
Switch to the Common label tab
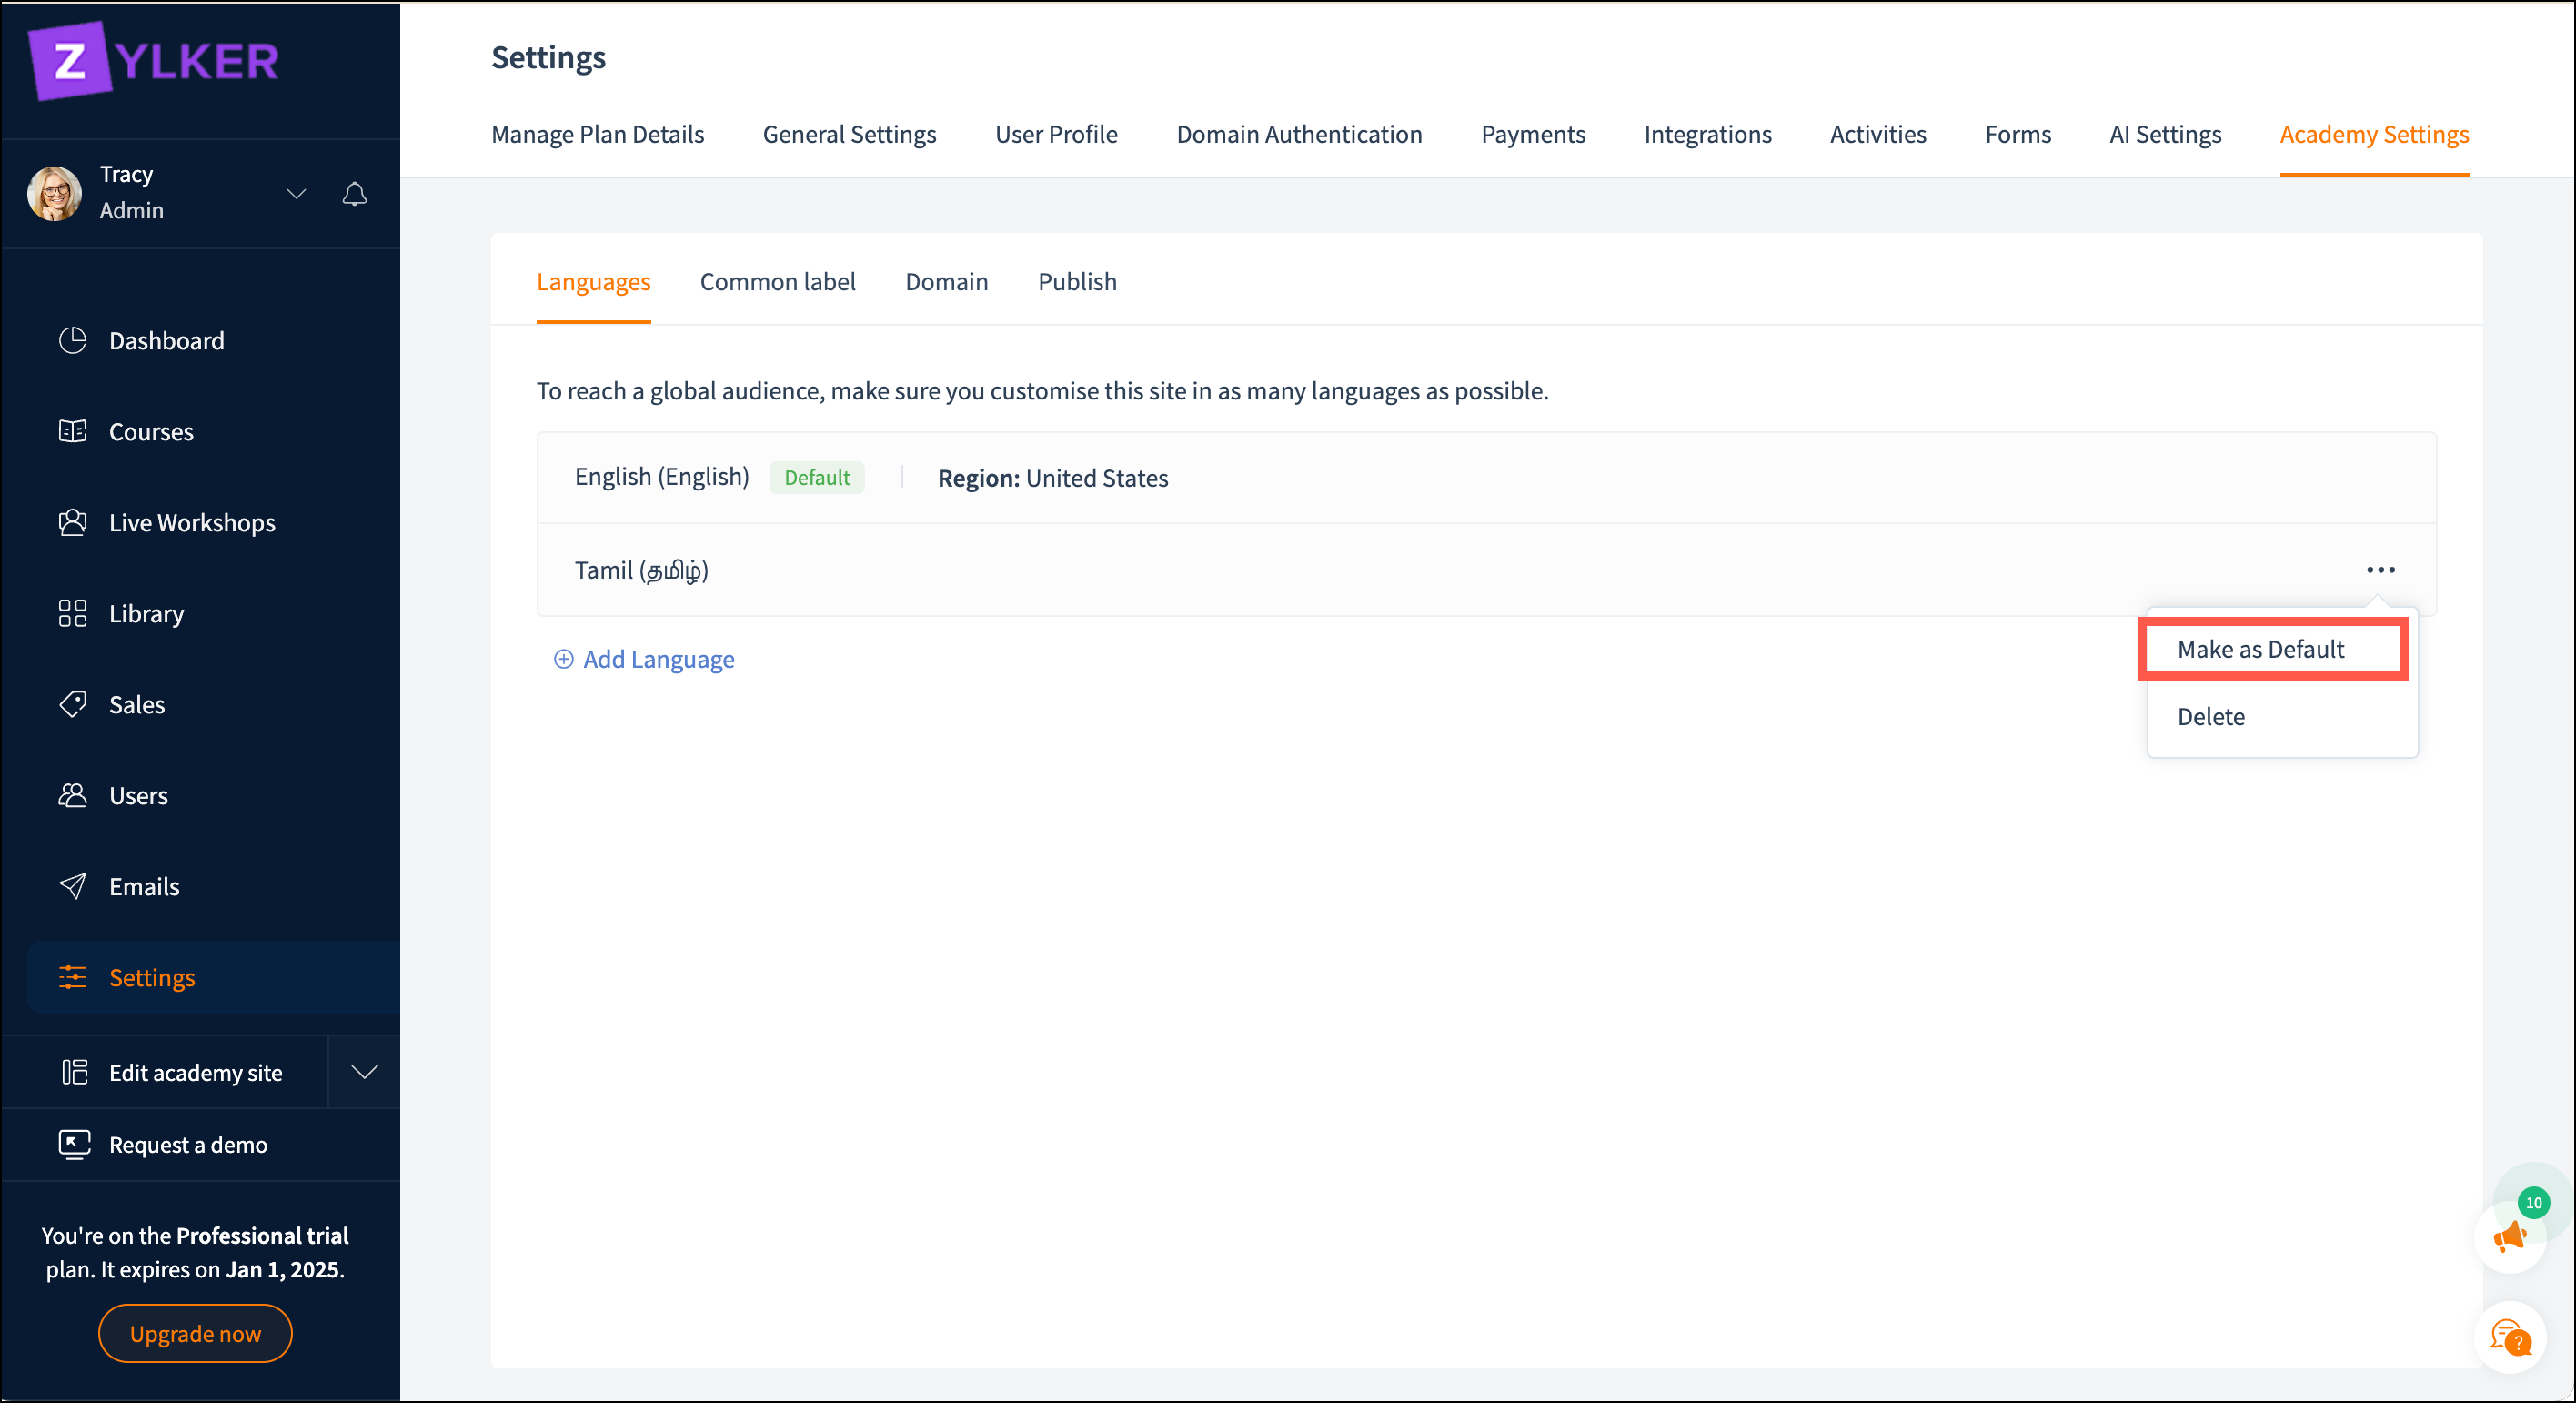pos(777,282)
